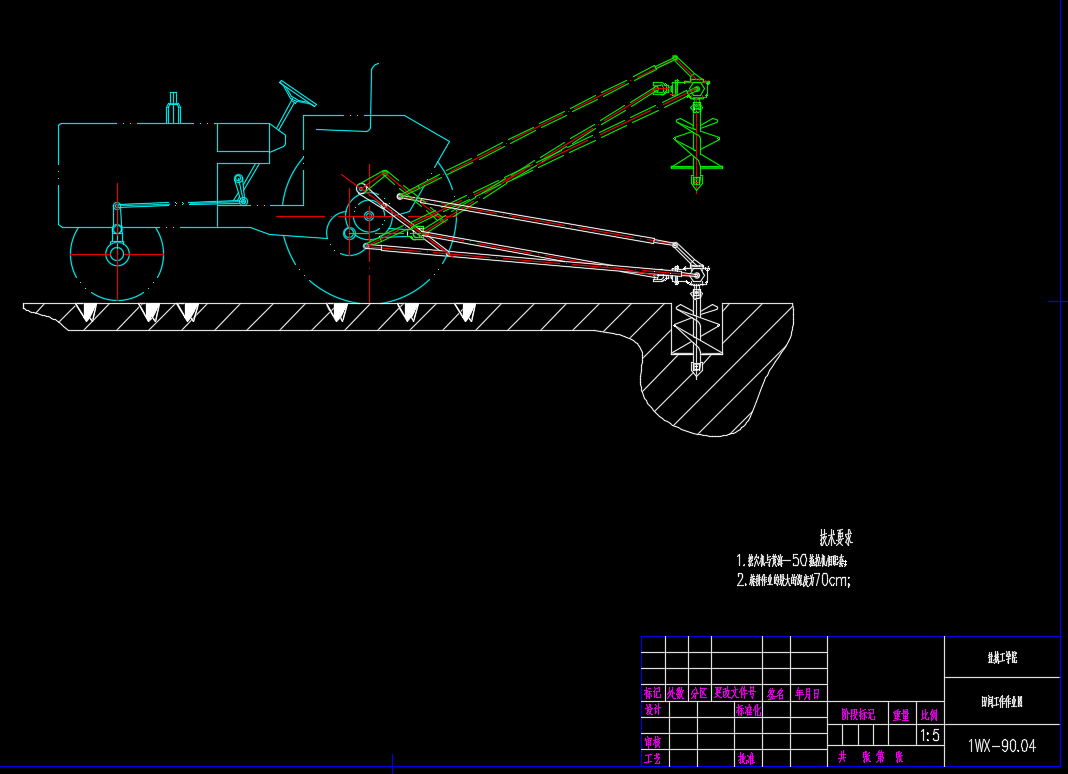Select the tractor steering wheel
Viewport: 1068px width, 774px height.
pos(298,93)
